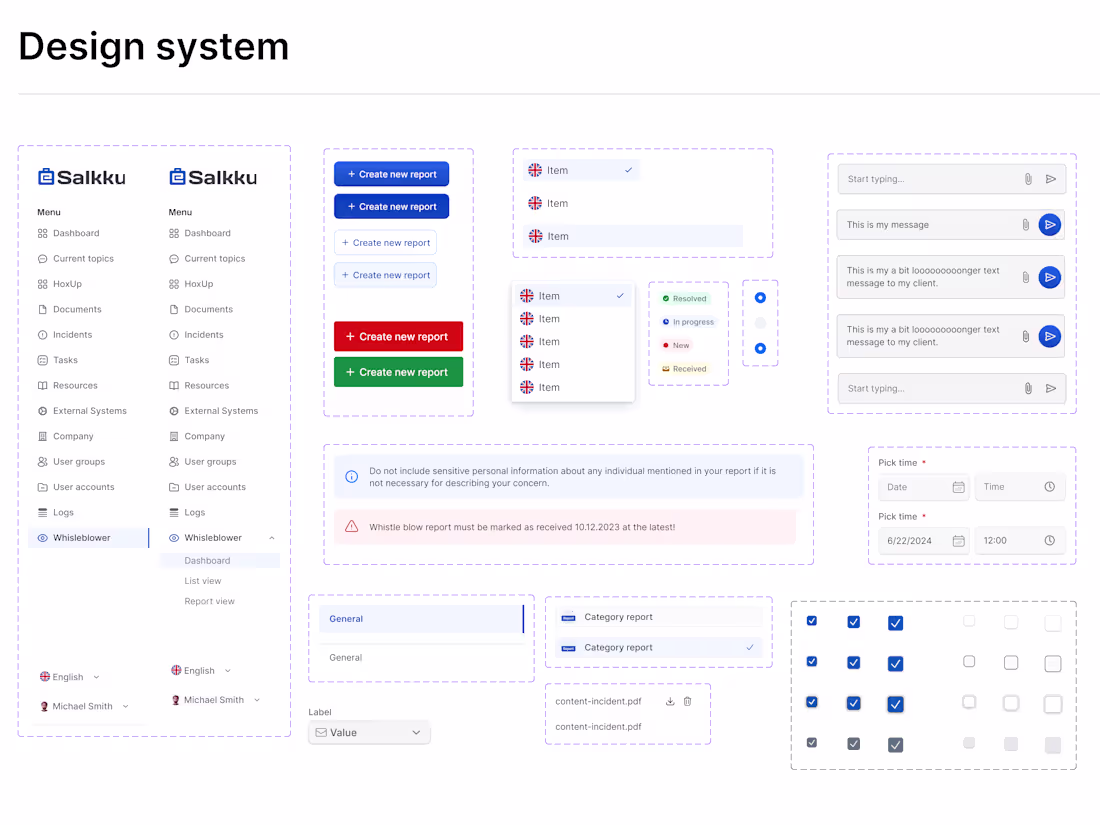Click the blue send icon on the 'This is my message' field
The width and height of the screenshot is (1100, 825).
tap(1050, 224)
